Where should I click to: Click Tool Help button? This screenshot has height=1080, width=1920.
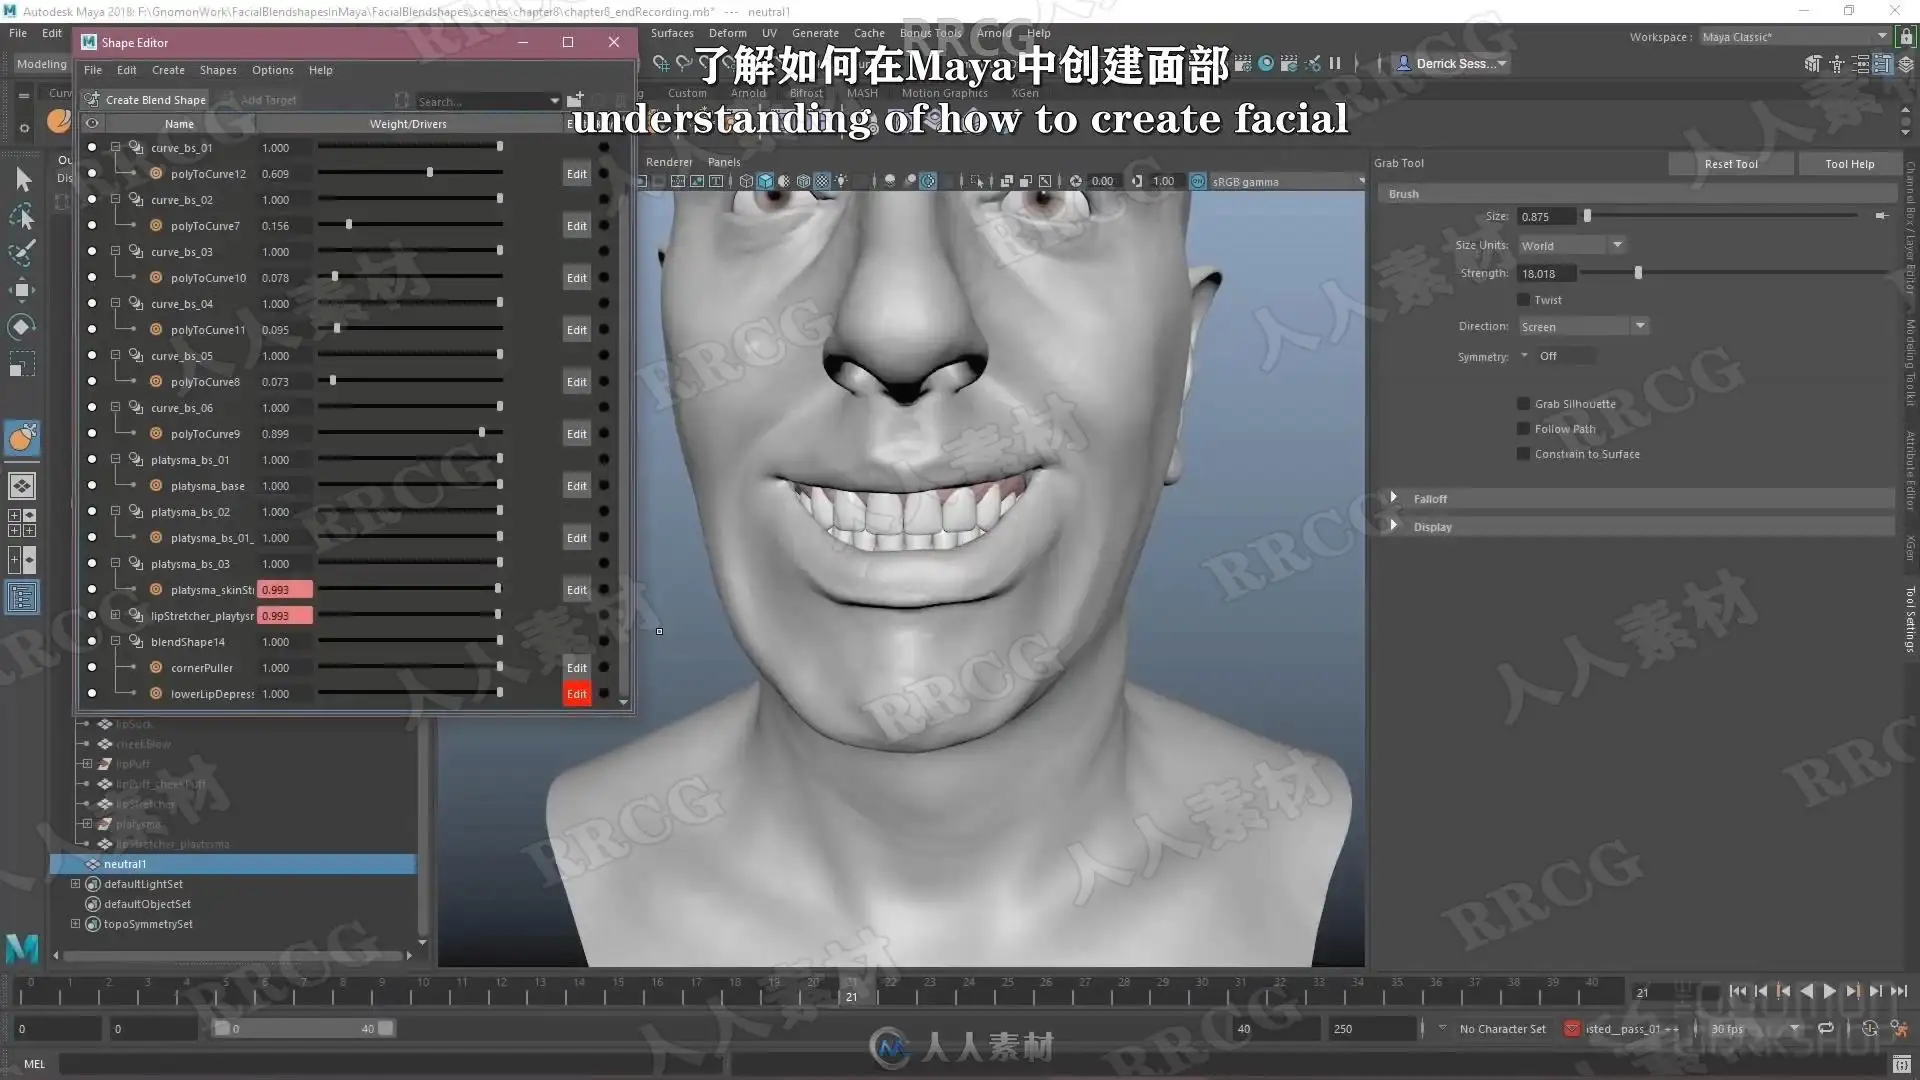click(1850, 164)
